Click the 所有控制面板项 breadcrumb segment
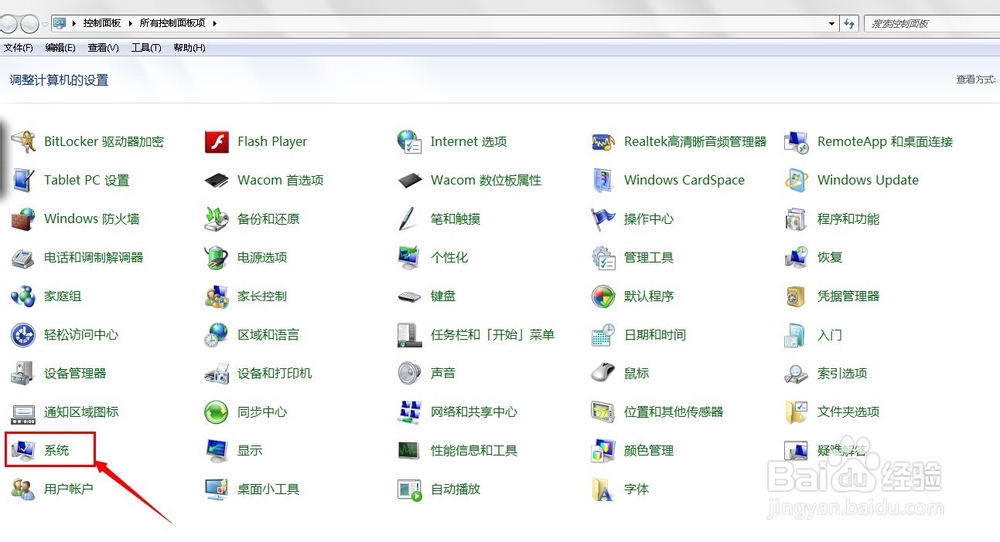 pos(172,23)
